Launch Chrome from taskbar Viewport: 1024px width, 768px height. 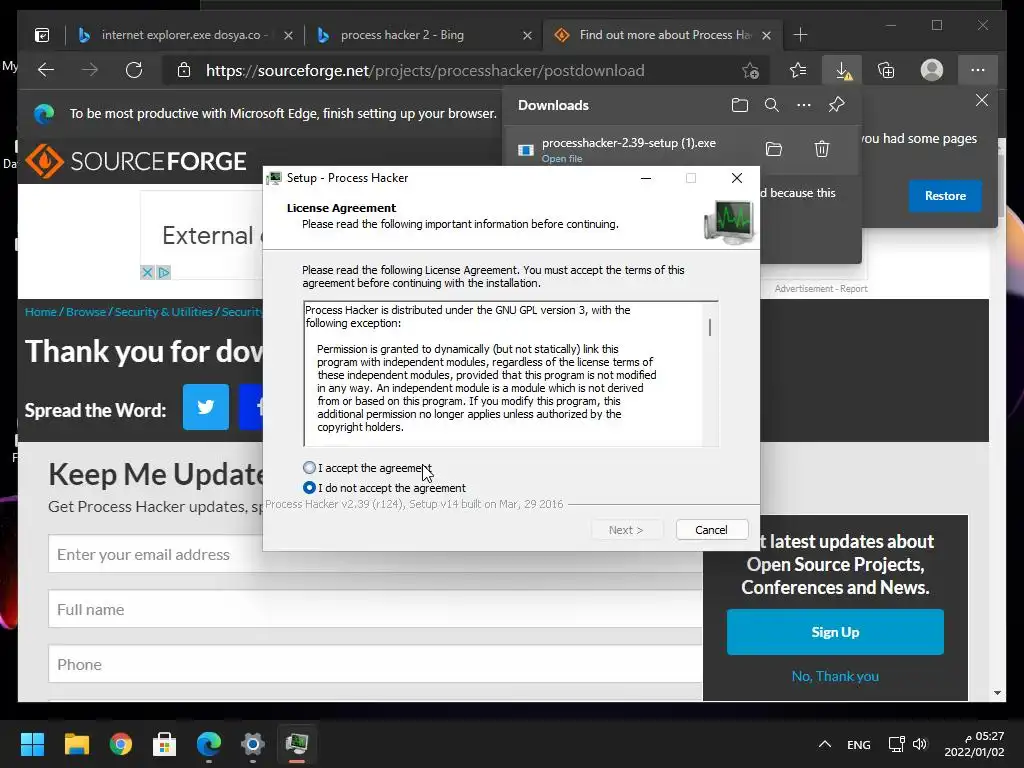coord(121,744)
